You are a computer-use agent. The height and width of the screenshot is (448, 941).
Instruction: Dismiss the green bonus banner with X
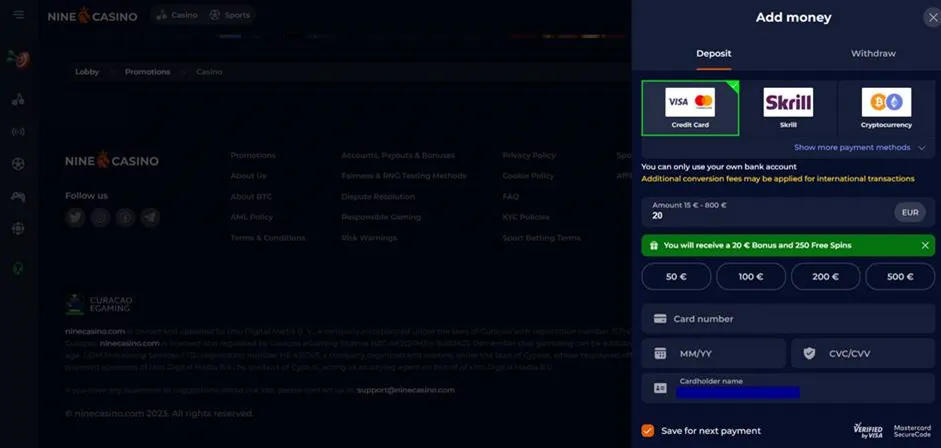tap(925, 245)
